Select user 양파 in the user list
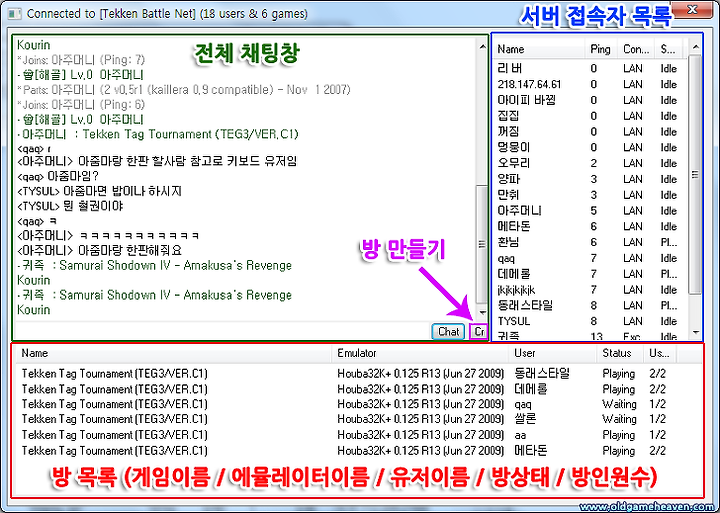This screenshot has width=720, height=513. click(x=591, y=179)
